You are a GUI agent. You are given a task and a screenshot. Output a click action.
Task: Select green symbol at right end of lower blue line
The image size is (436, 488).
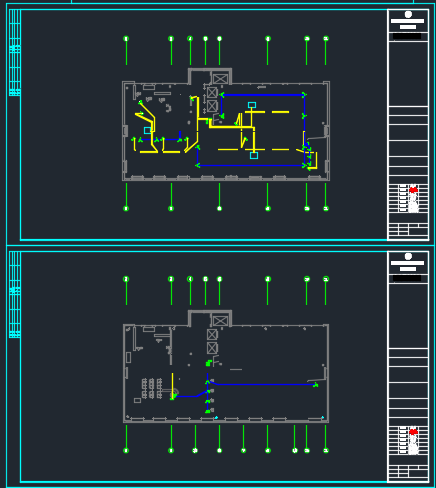[315, 385]
